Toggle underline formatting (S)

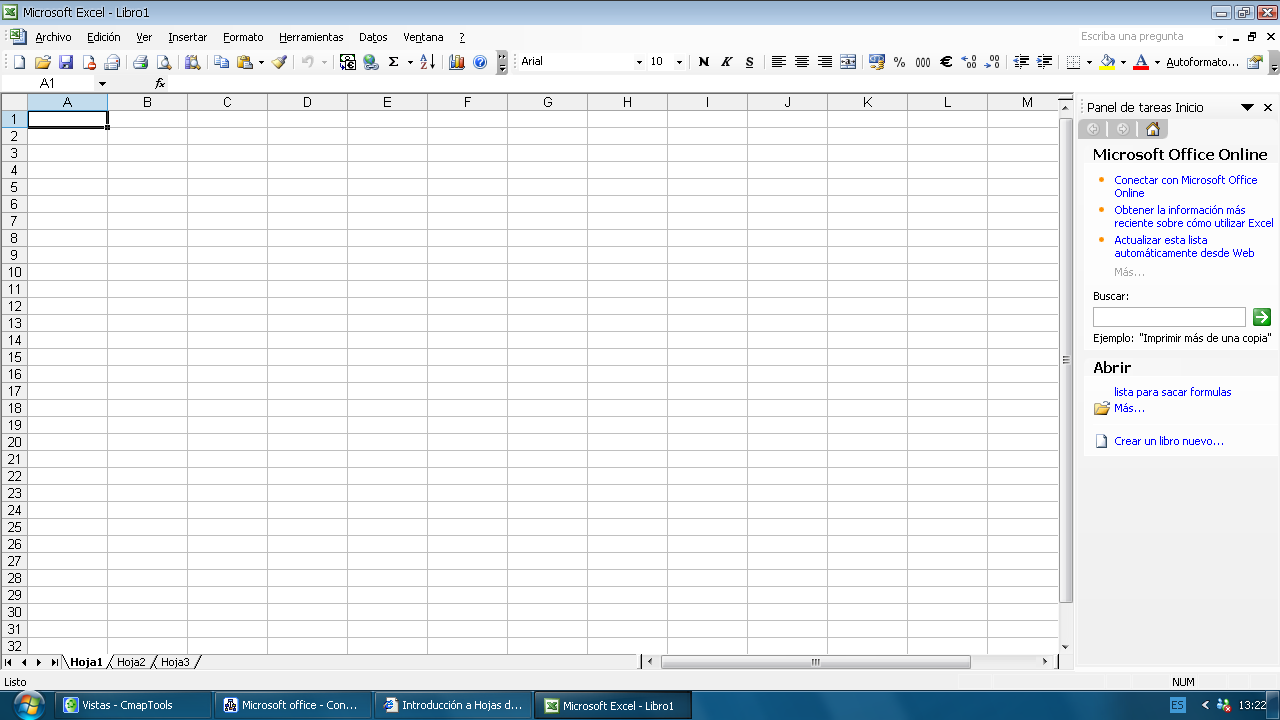749,62
